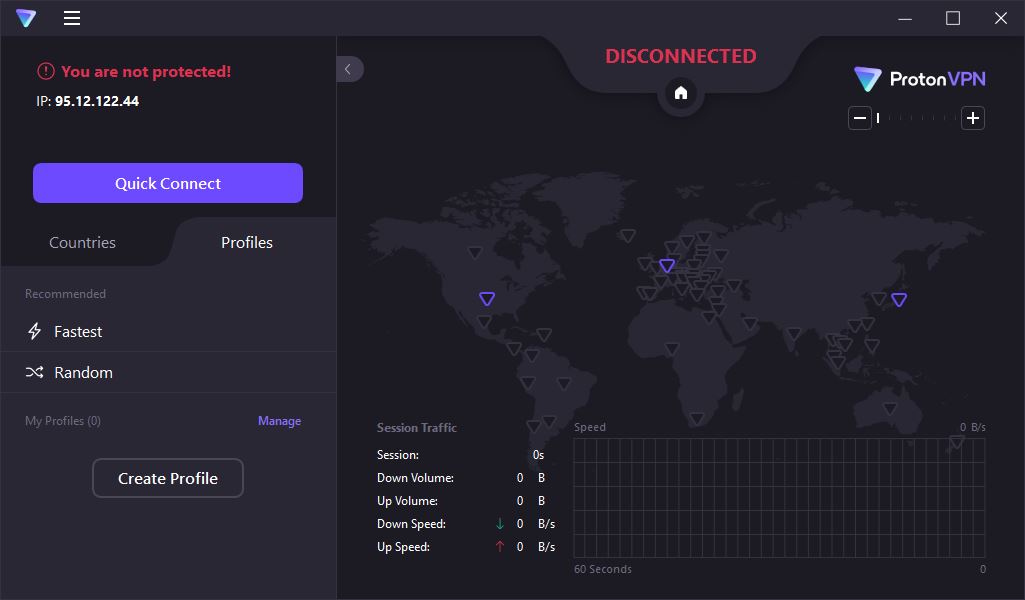Switch to the Countries tab
The image size is (1025, 600).
[82, 242]
